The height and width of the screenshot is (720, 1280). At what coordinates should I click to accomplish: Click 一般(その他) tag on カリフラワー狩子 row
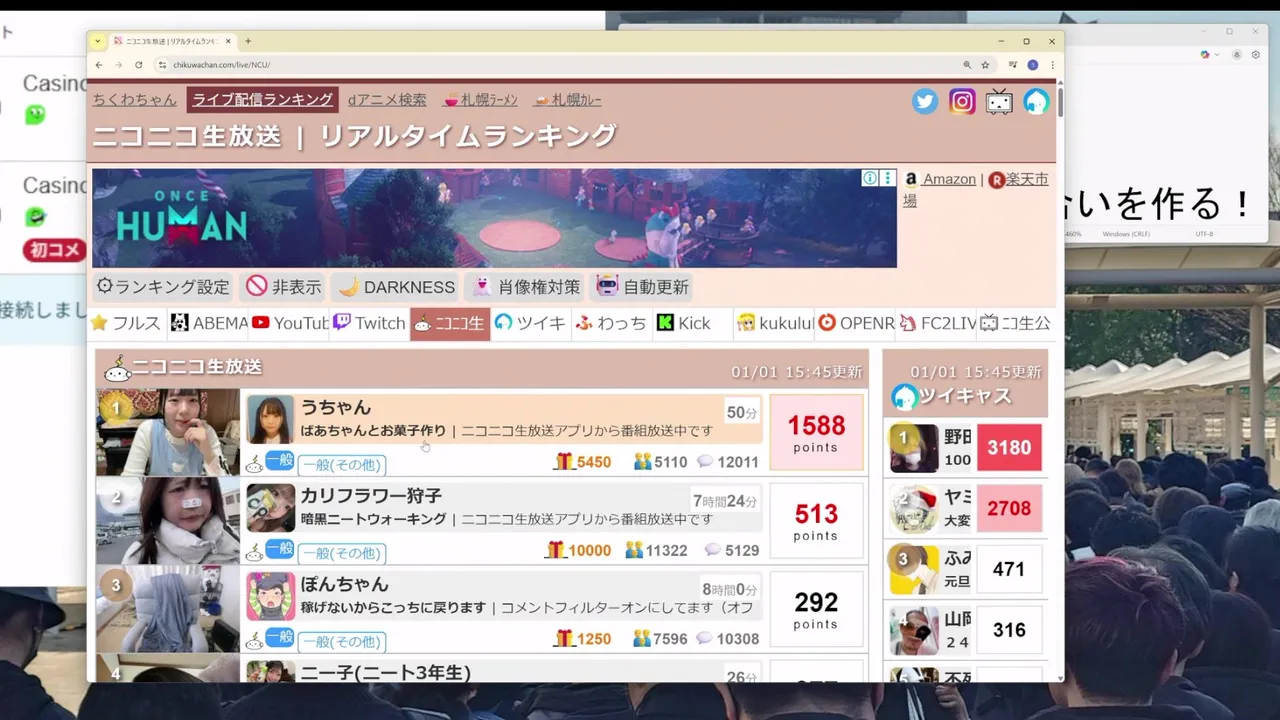click(x=342, y=553)
